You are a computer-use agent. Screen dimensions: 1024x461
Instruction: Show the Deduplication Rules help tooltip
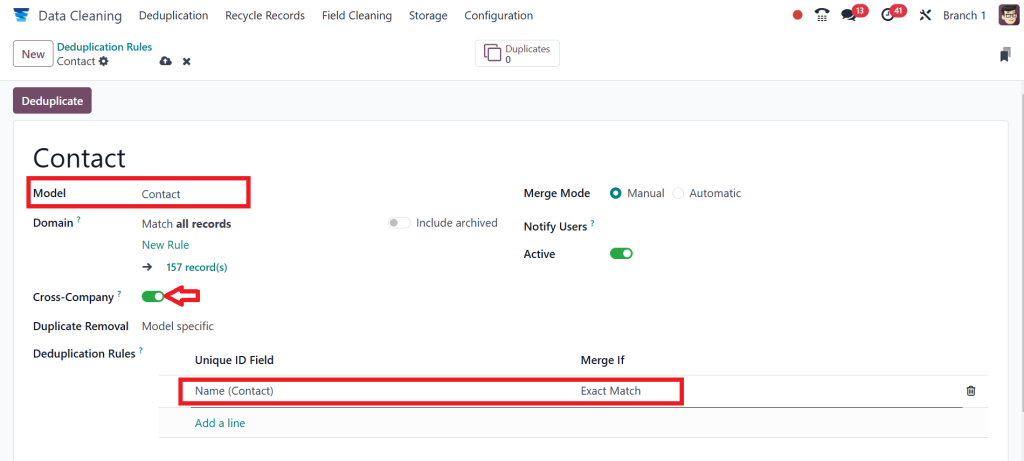[x=140, y=351]
